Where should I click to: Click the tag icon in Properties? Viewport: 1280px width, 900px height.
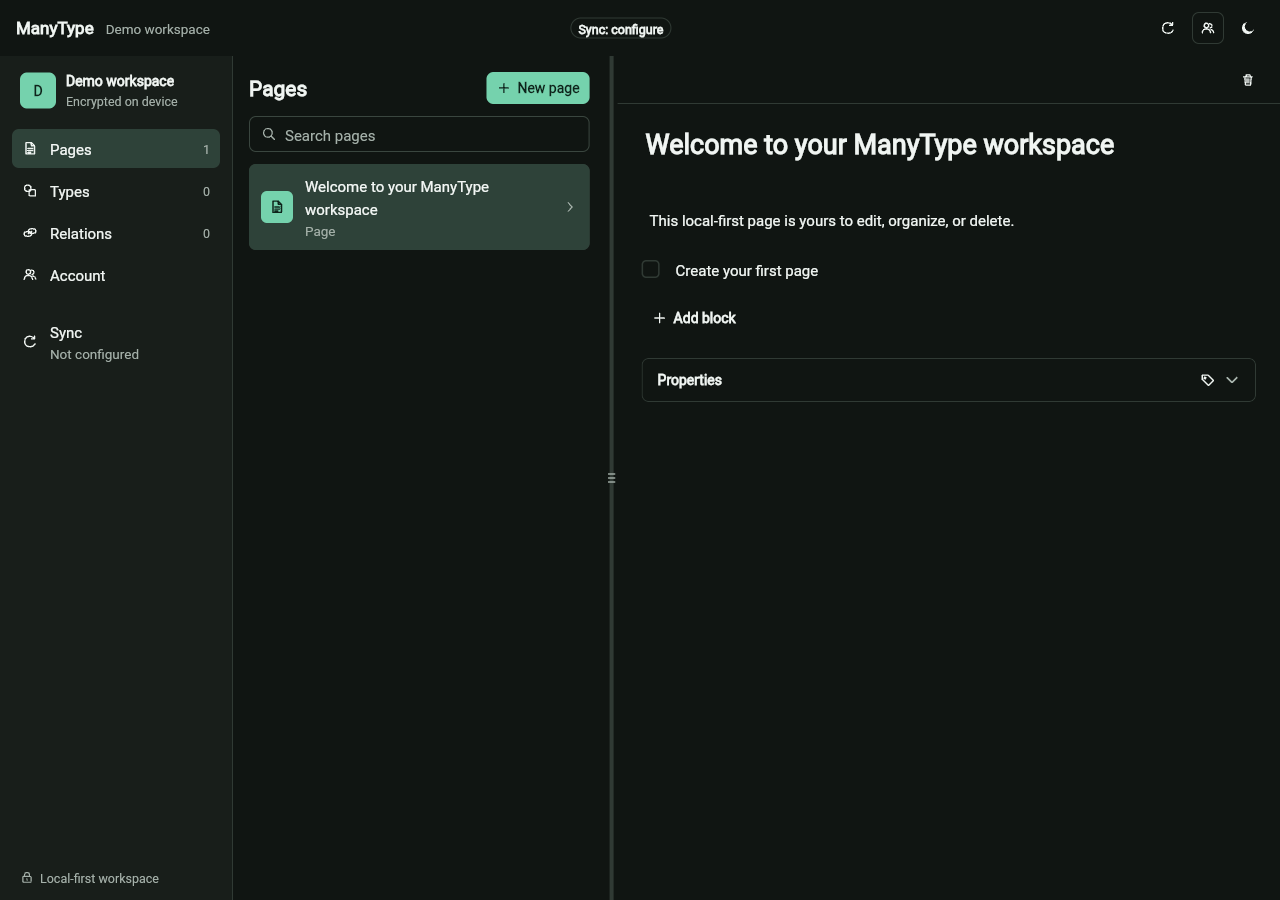[1207, 380]
